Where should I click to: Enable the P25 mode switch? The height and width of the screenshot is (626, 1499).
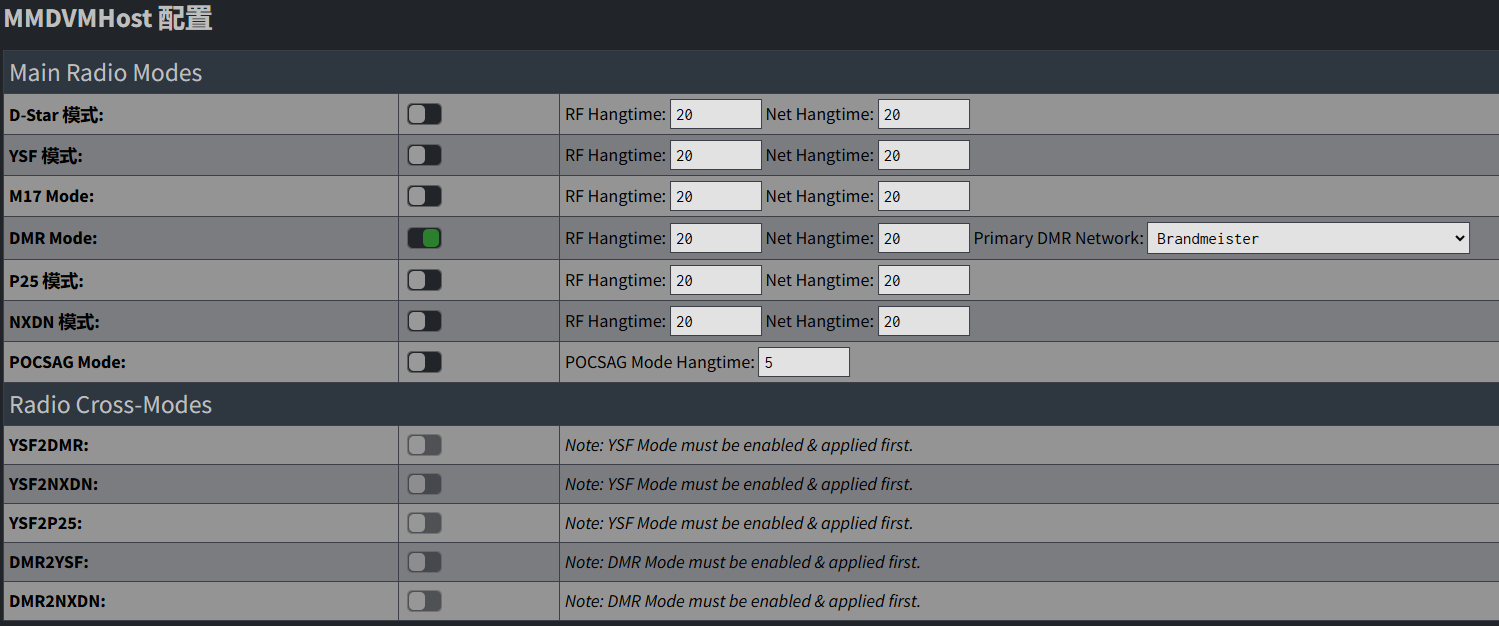[x=424, y=280]
